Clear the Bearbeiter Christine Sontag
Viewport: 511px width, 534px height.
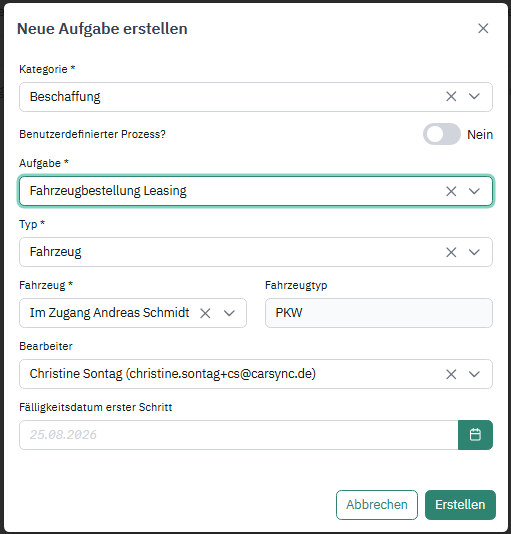451,374
